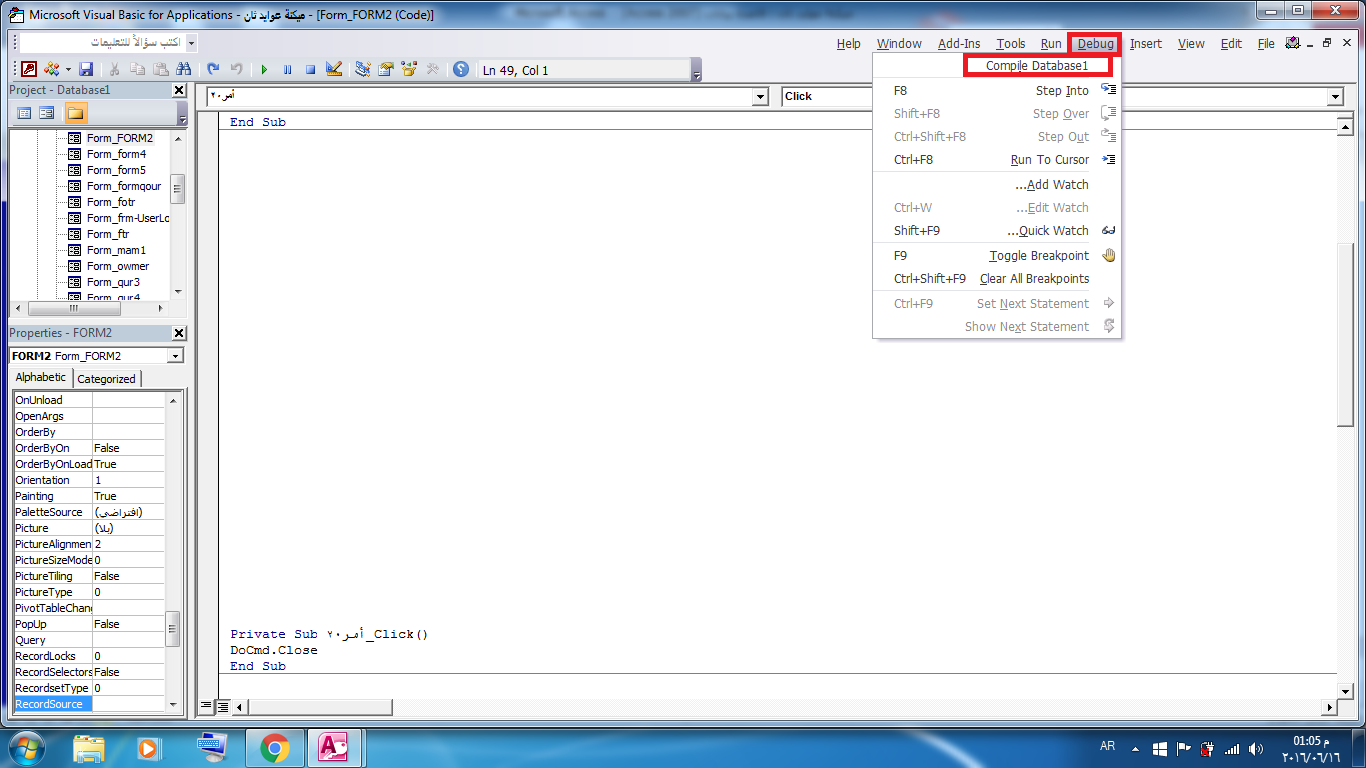This screenshot has height=768, width=1366.
Task: Run the Sub with the play icon
Action: [264, 70]
